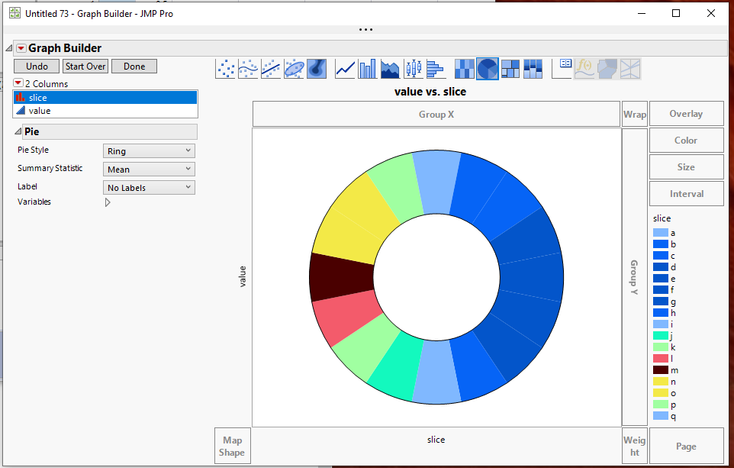Click the Start Over button
Screen dimensions: 734x468
coord(85,66)
